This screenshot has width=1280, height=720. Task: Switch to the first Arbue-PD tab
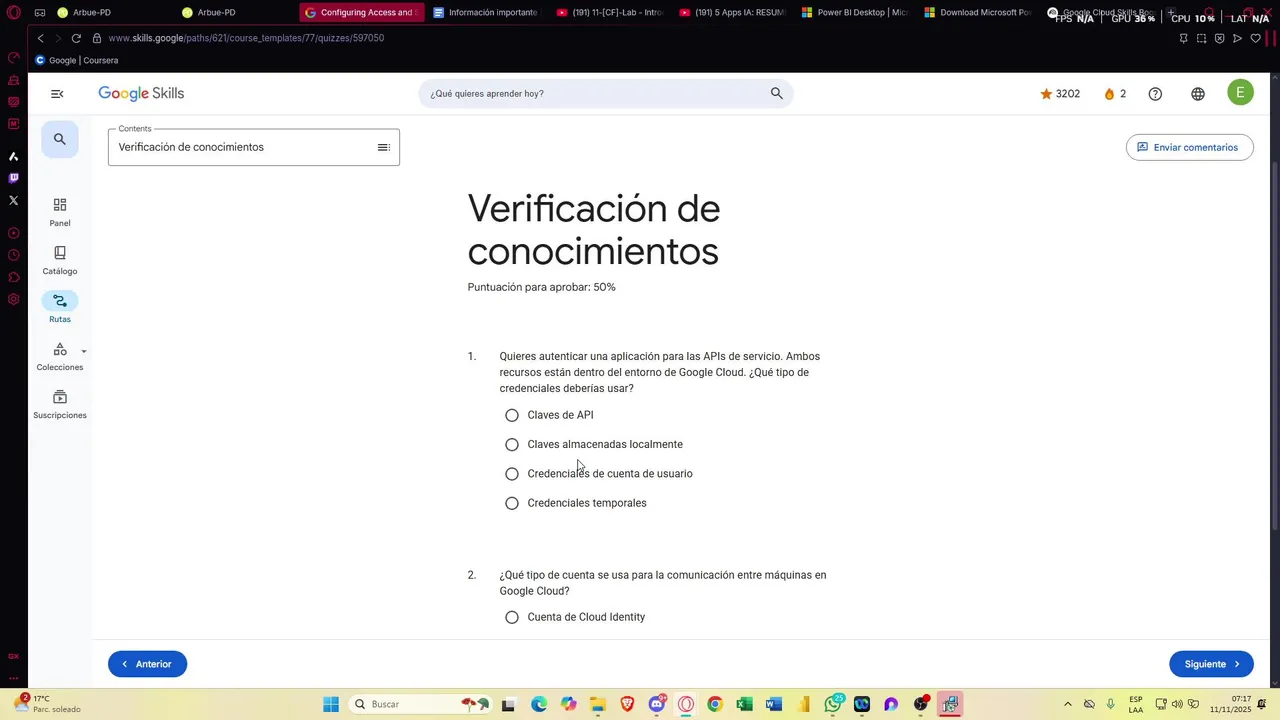click(92, 13)
